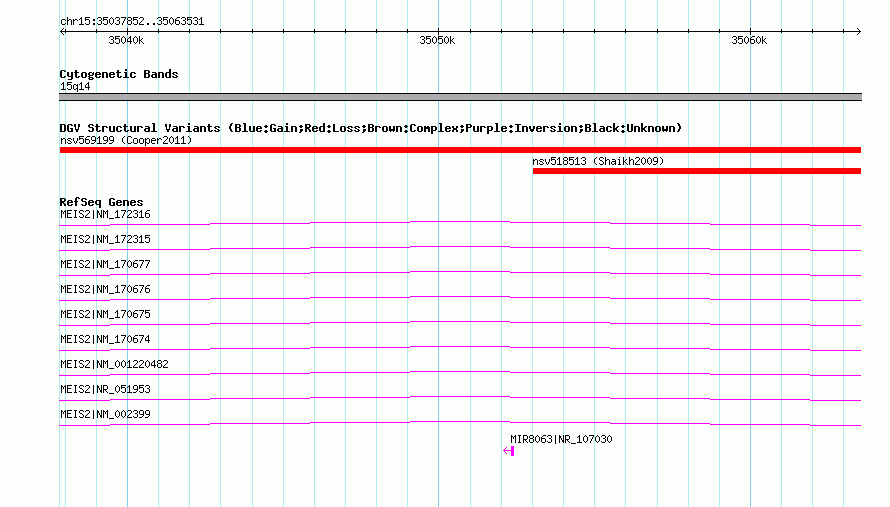The image size is (890, 507).
Task: Click the chr15:35037852..35063531 region label
Action: (x=132, y=21)
